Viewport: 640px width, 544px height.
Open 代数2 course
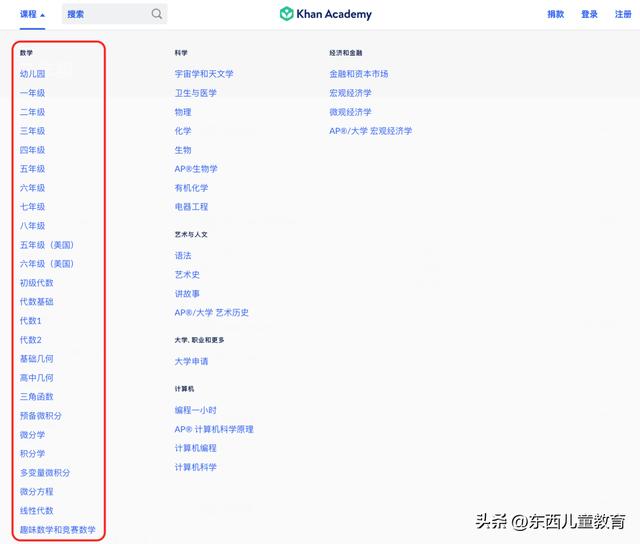(31, 340)
